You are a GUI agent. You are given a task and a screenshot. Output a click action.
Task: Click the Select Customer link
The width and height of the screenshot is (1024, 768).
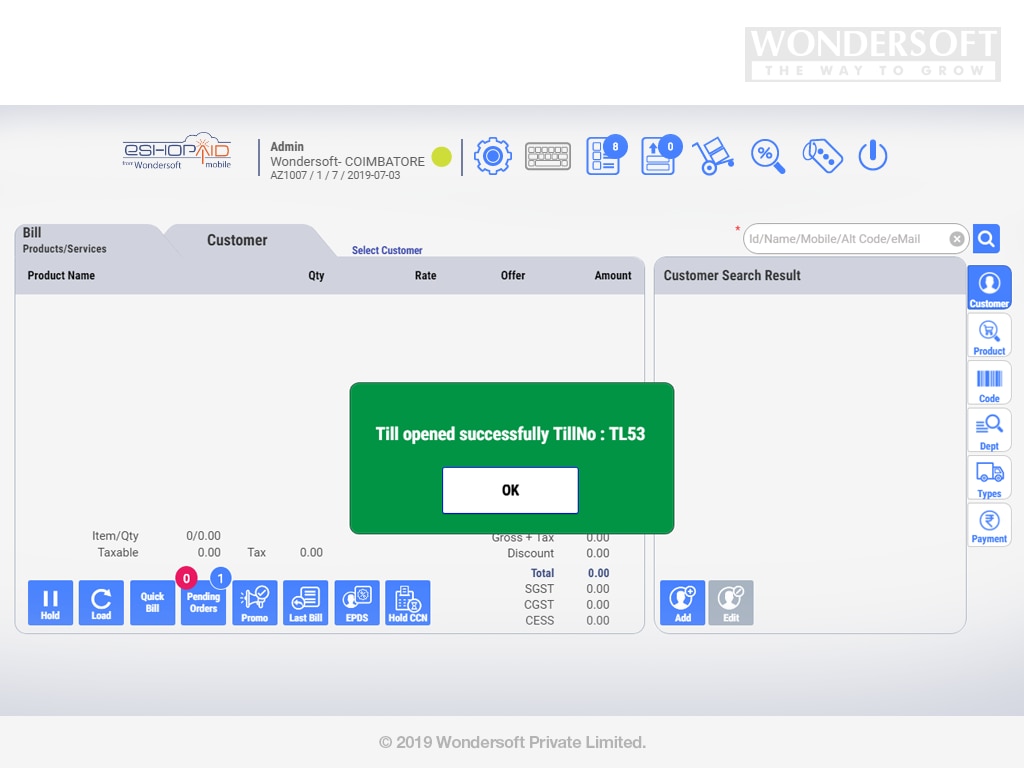pos(387,250)
